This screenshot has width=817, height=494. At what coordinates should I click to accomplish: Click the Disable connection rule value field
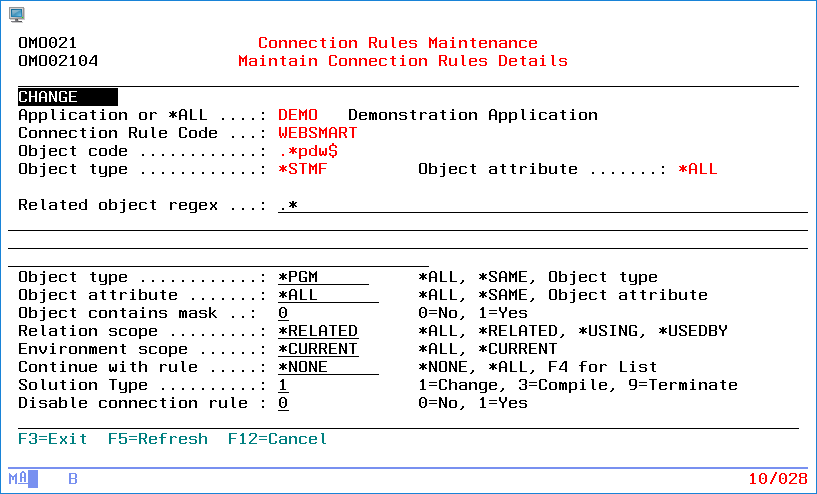(284, 403)
